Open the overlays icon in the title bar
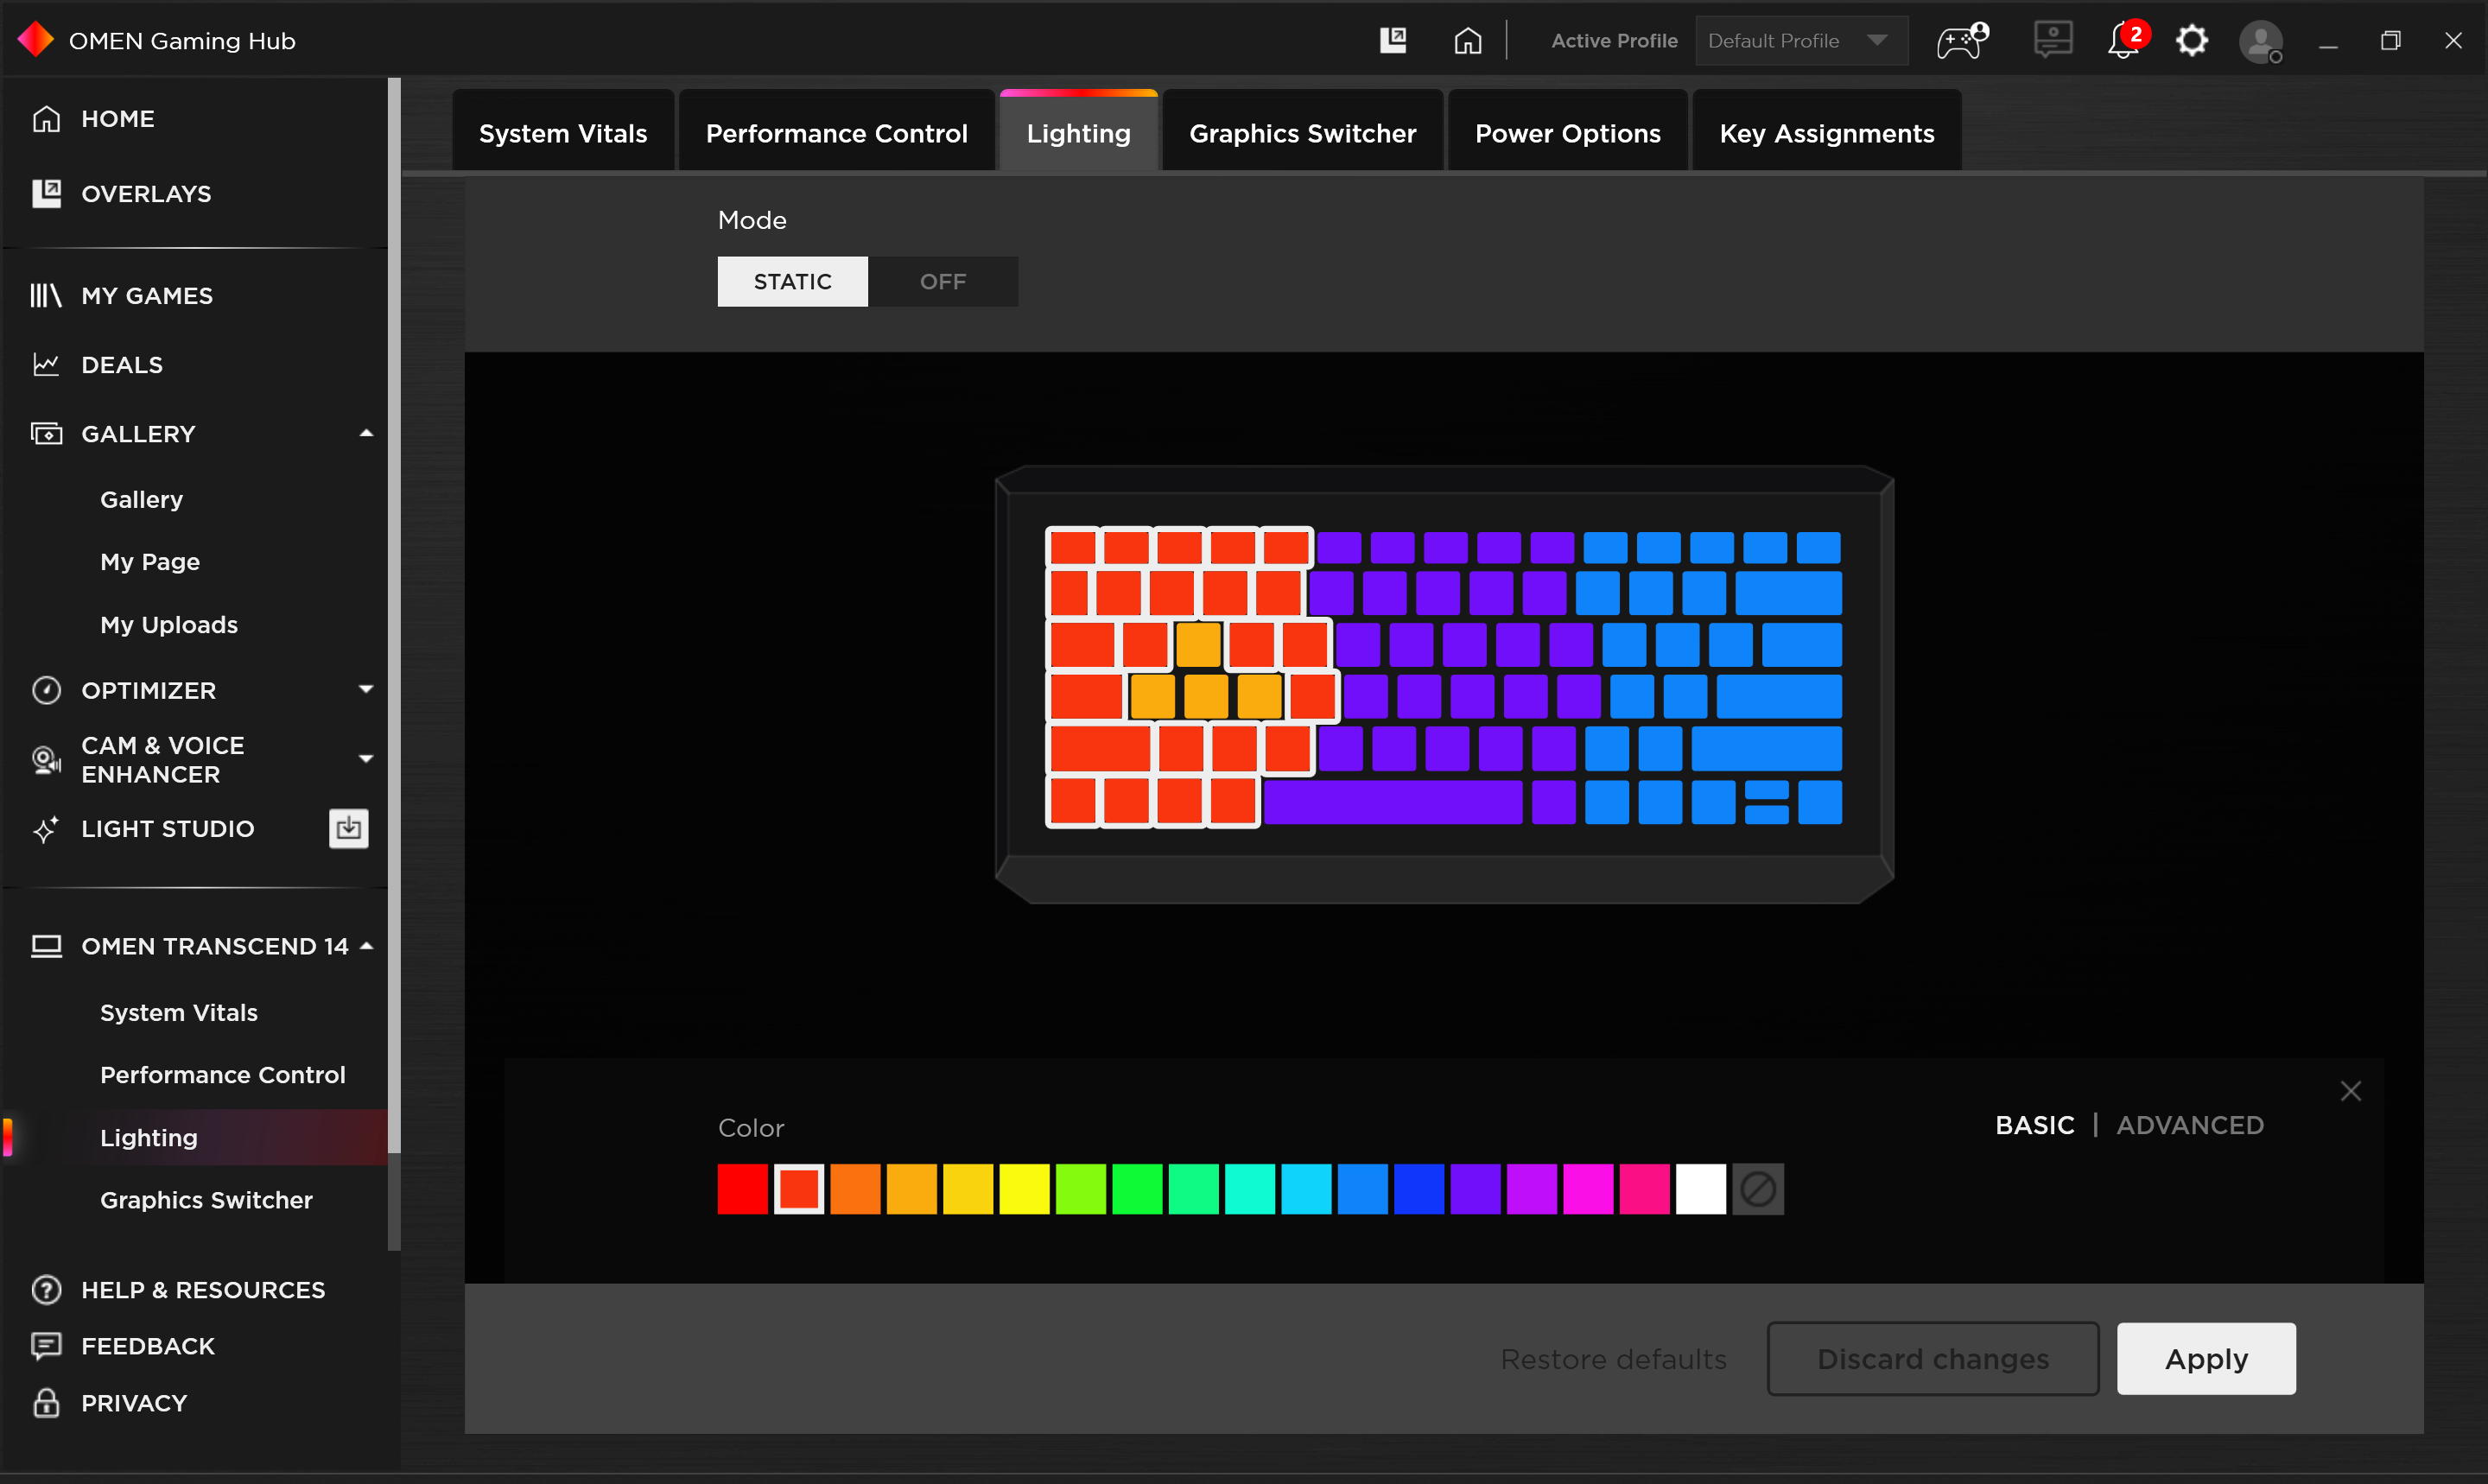Screen dimensions: 2488x1484 pos(1393,40)
